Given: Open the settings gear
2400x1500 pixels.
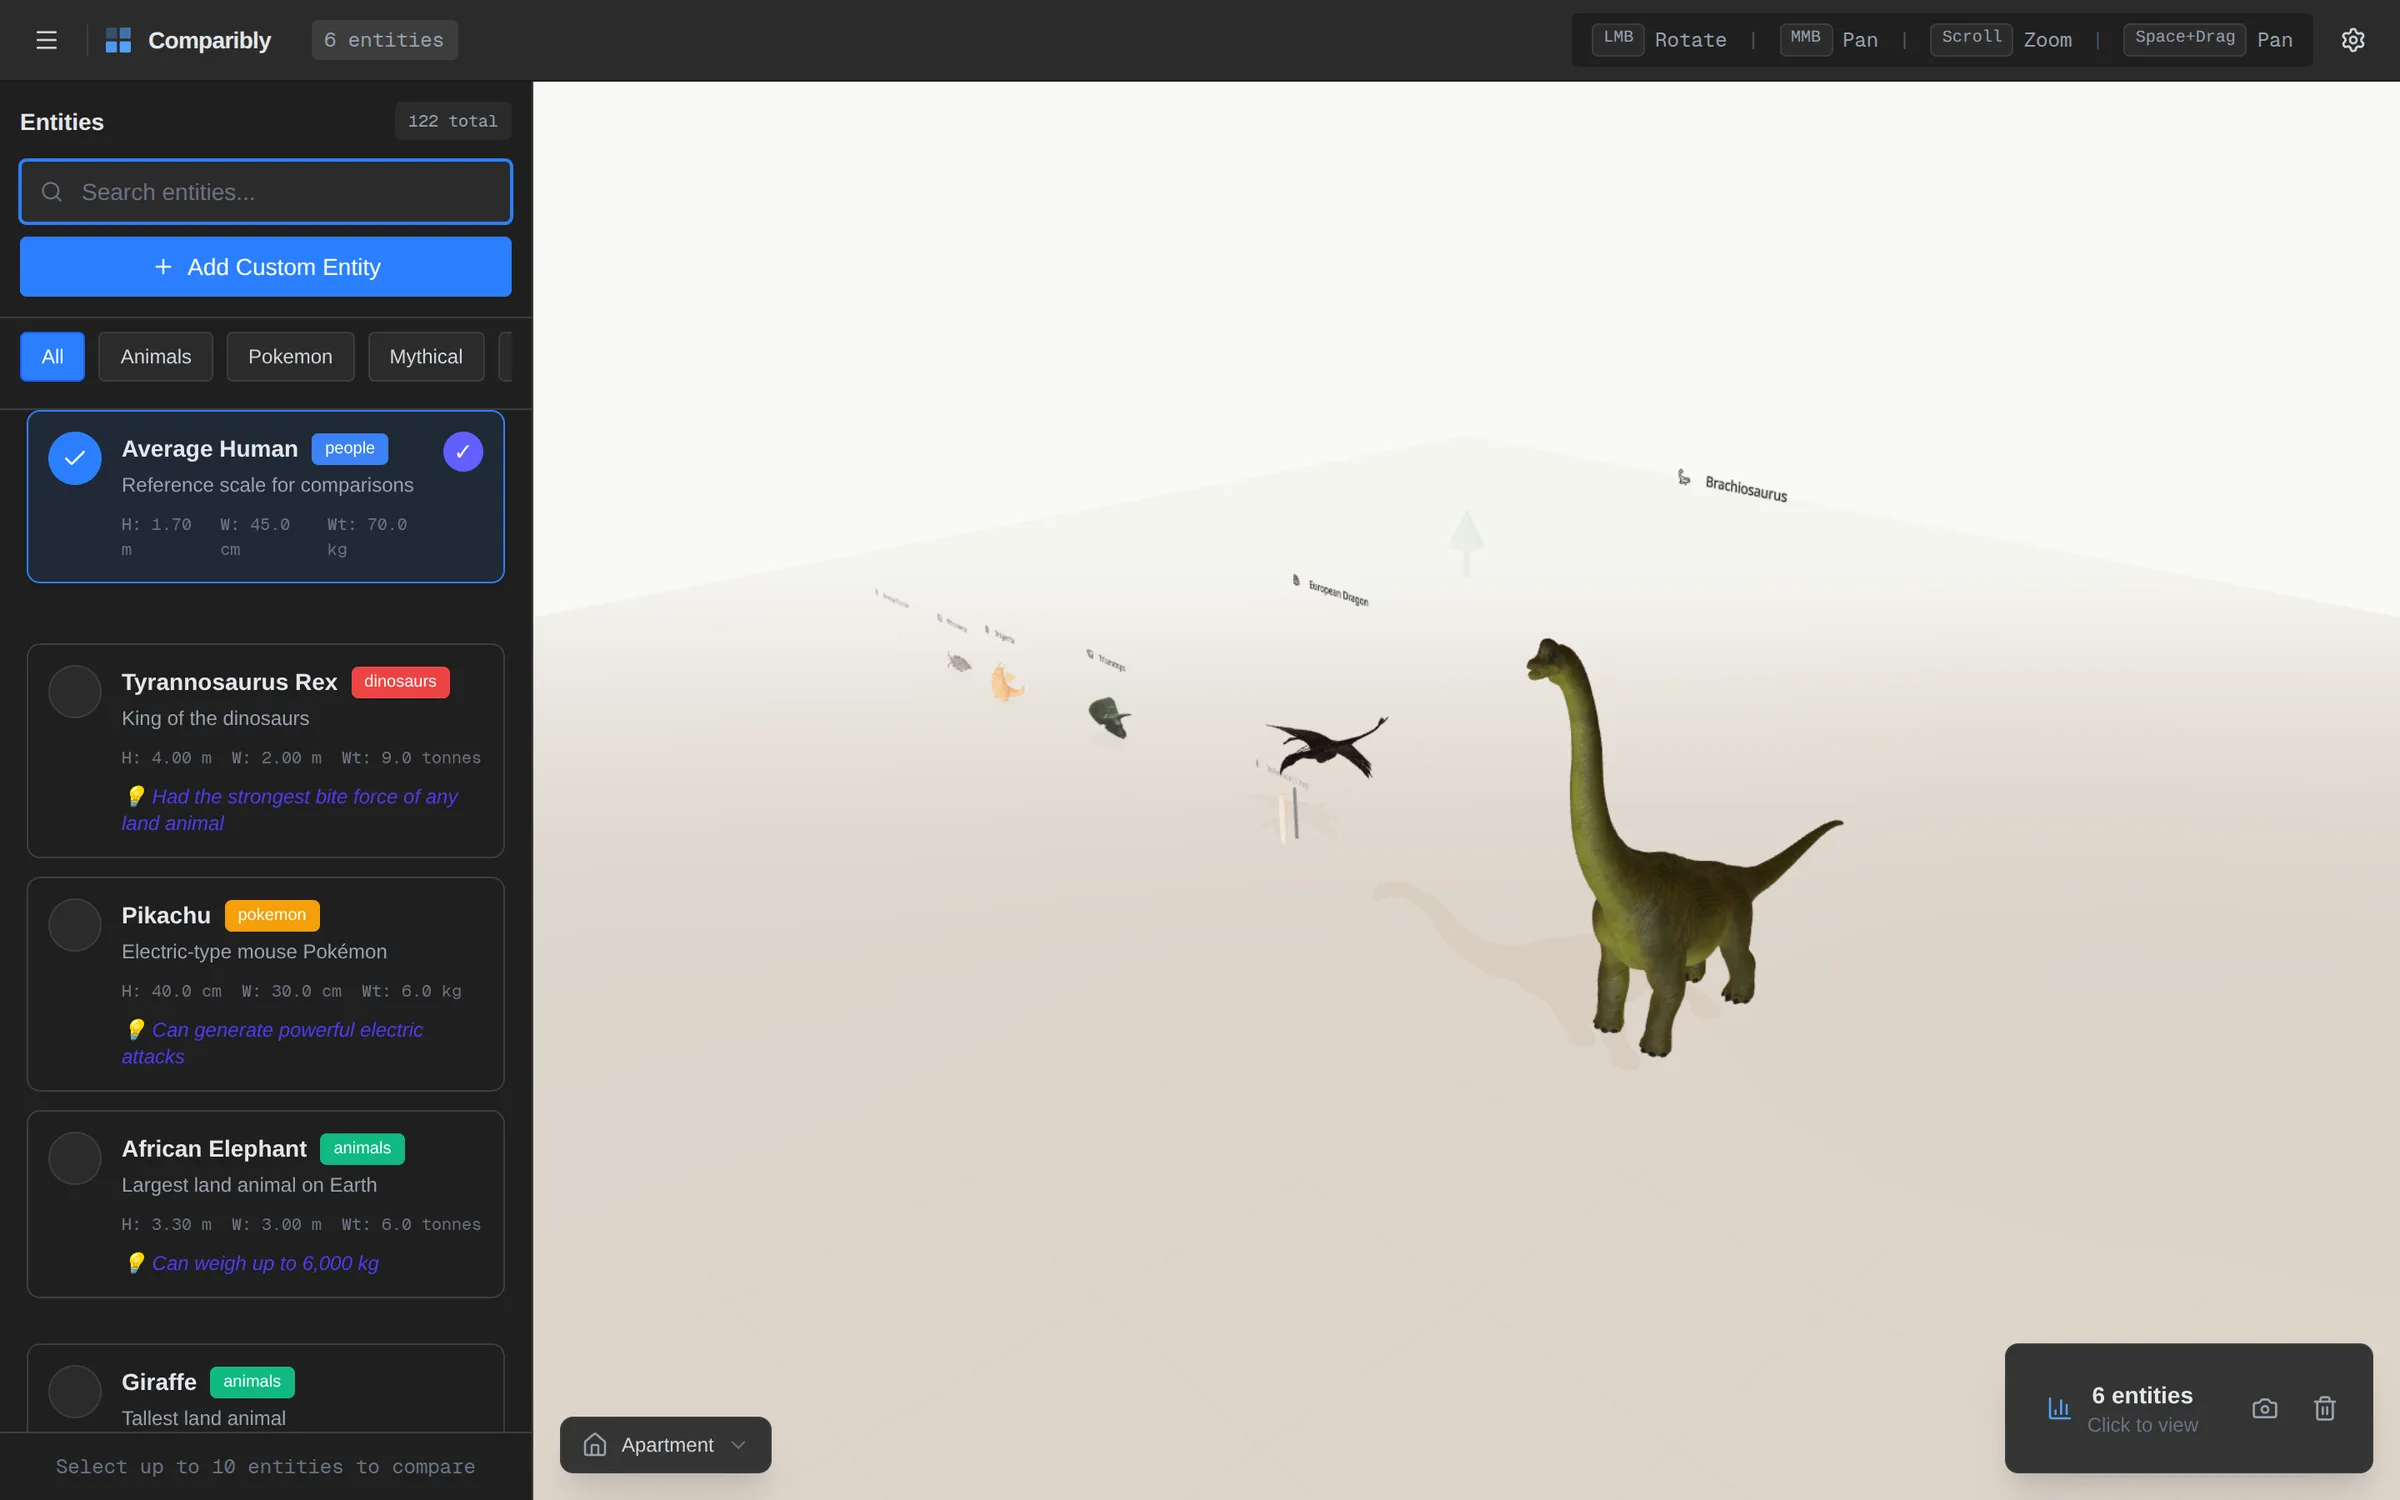Looking at the screenshot, I should (2353, 40).
